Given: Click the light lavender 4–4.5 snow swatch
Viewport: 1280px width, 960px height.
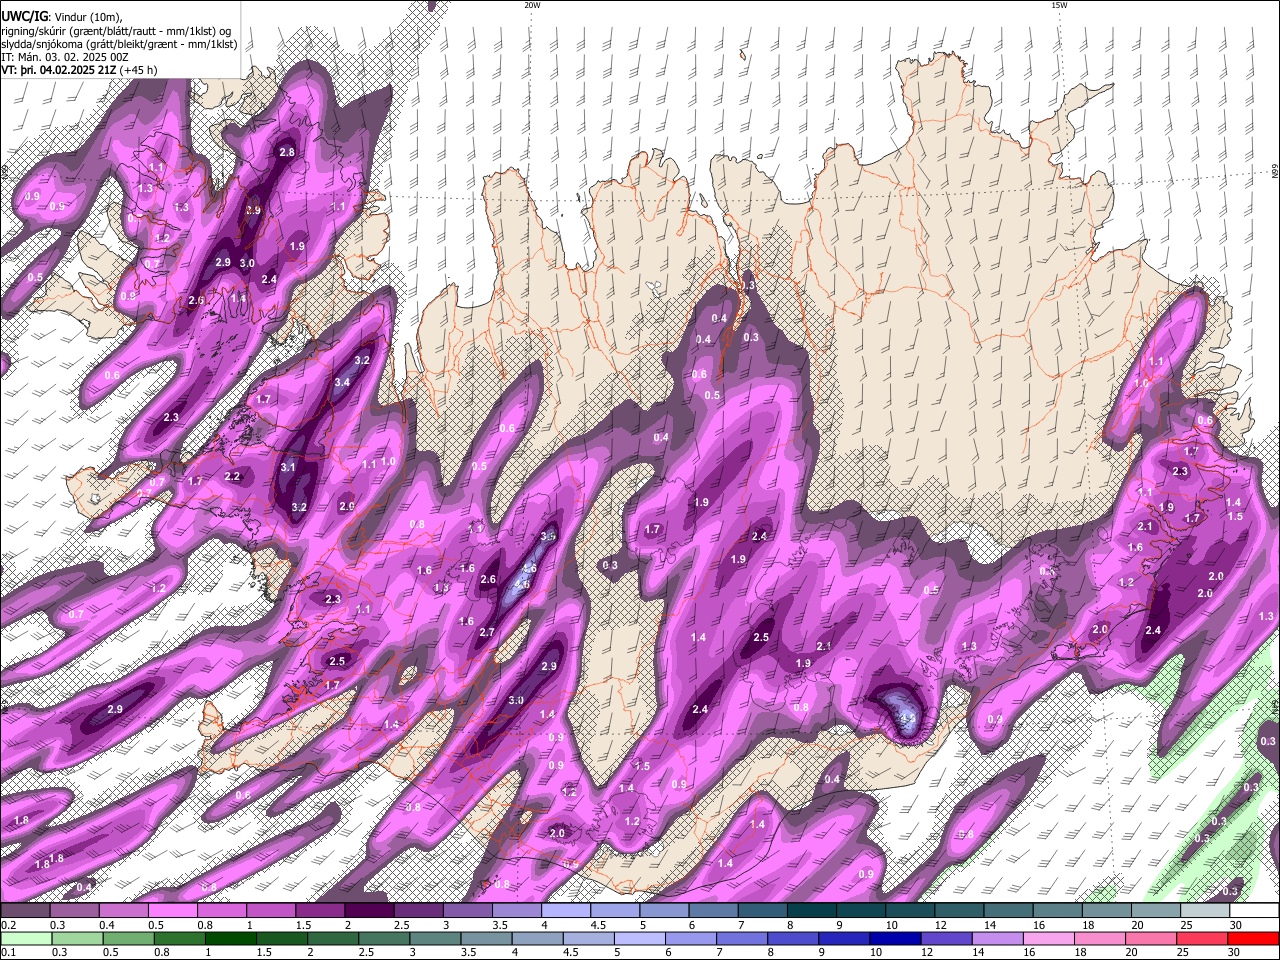Looking at the screenshot, I should pyautogui.click(x=566, y=911).
